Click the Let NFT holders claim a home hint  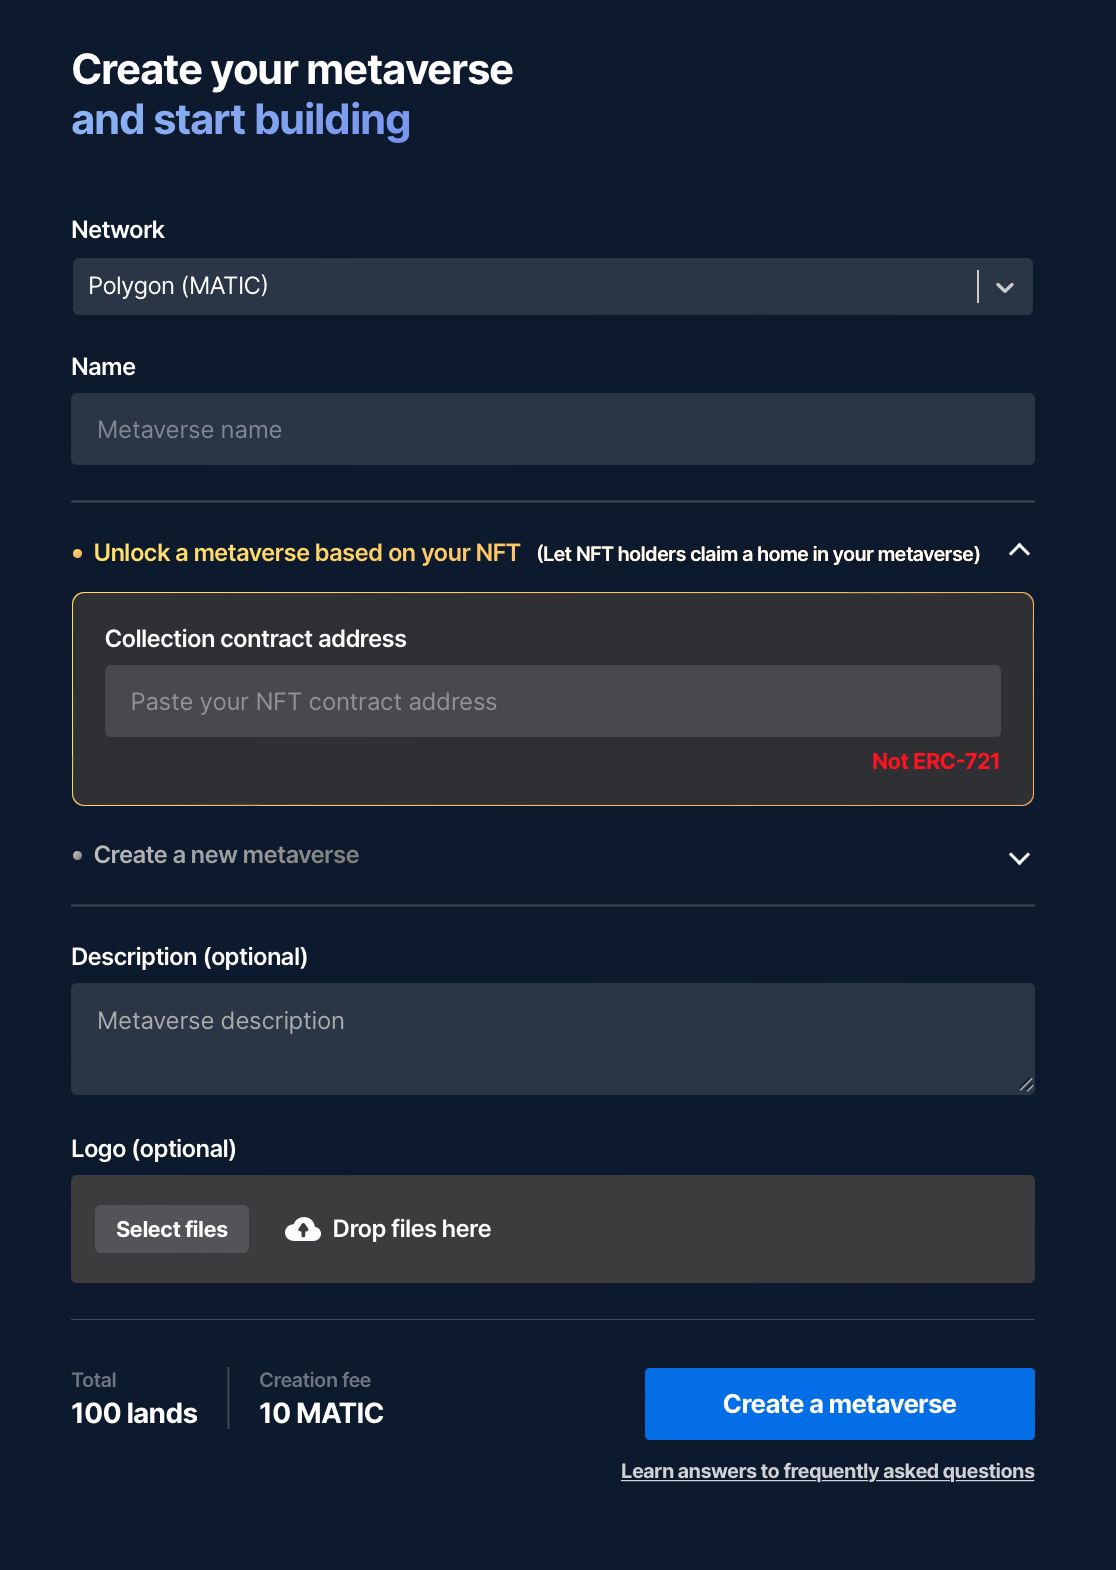758,554
